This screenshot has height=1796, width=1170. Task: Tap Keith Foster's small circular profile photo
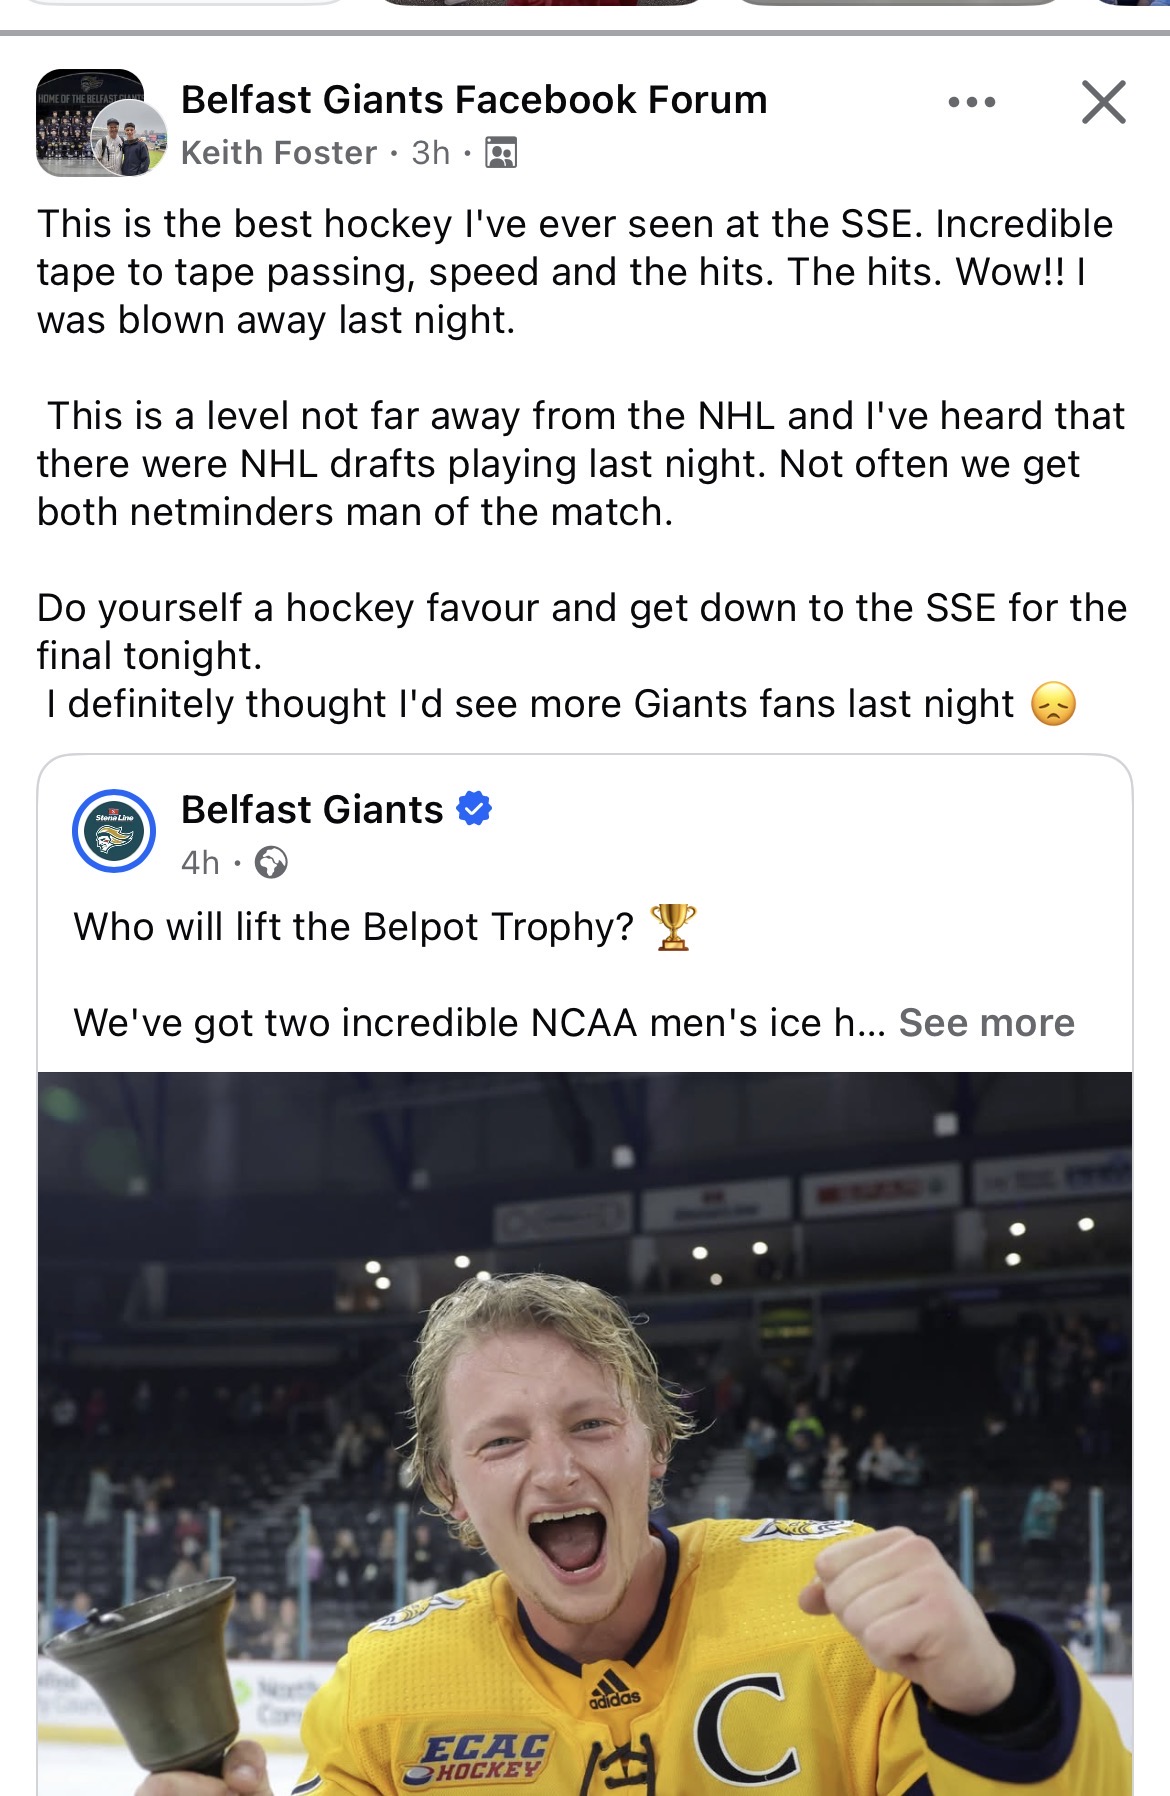[129, 139]
